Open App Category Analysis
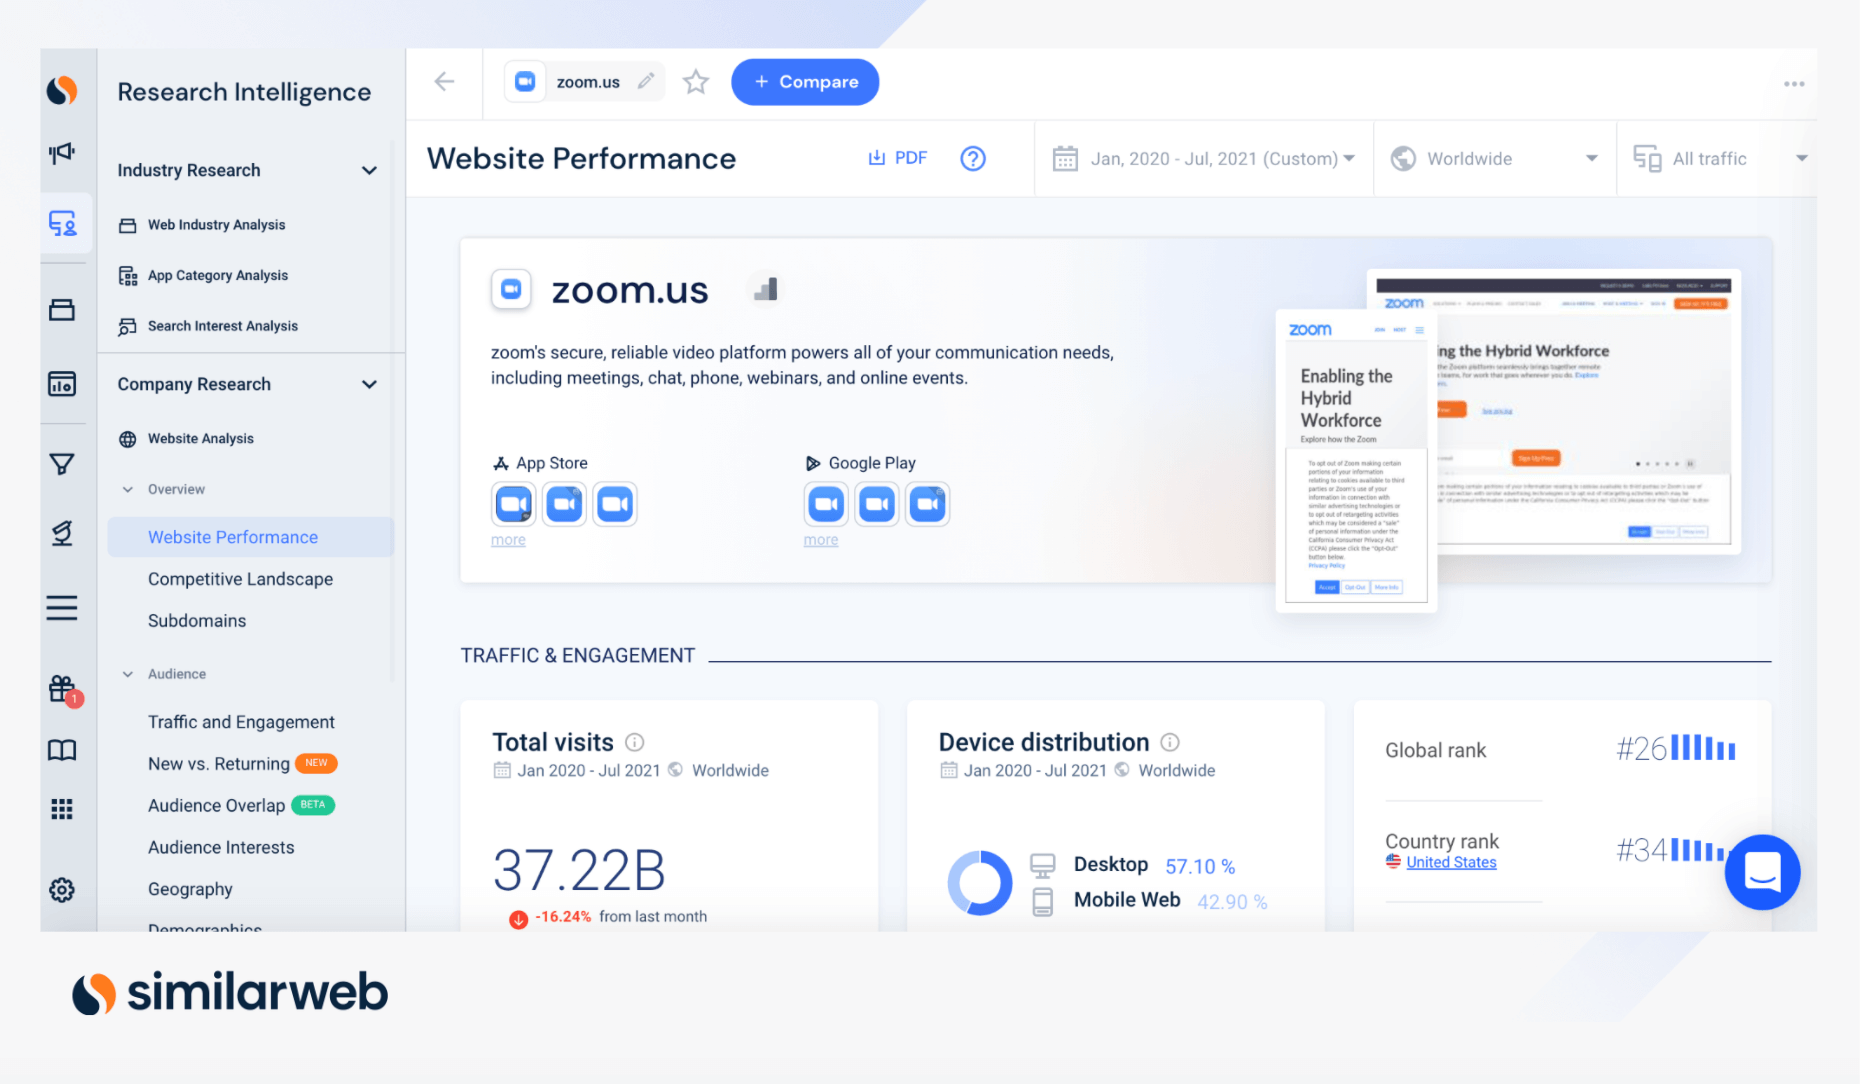 coord(217,275)
